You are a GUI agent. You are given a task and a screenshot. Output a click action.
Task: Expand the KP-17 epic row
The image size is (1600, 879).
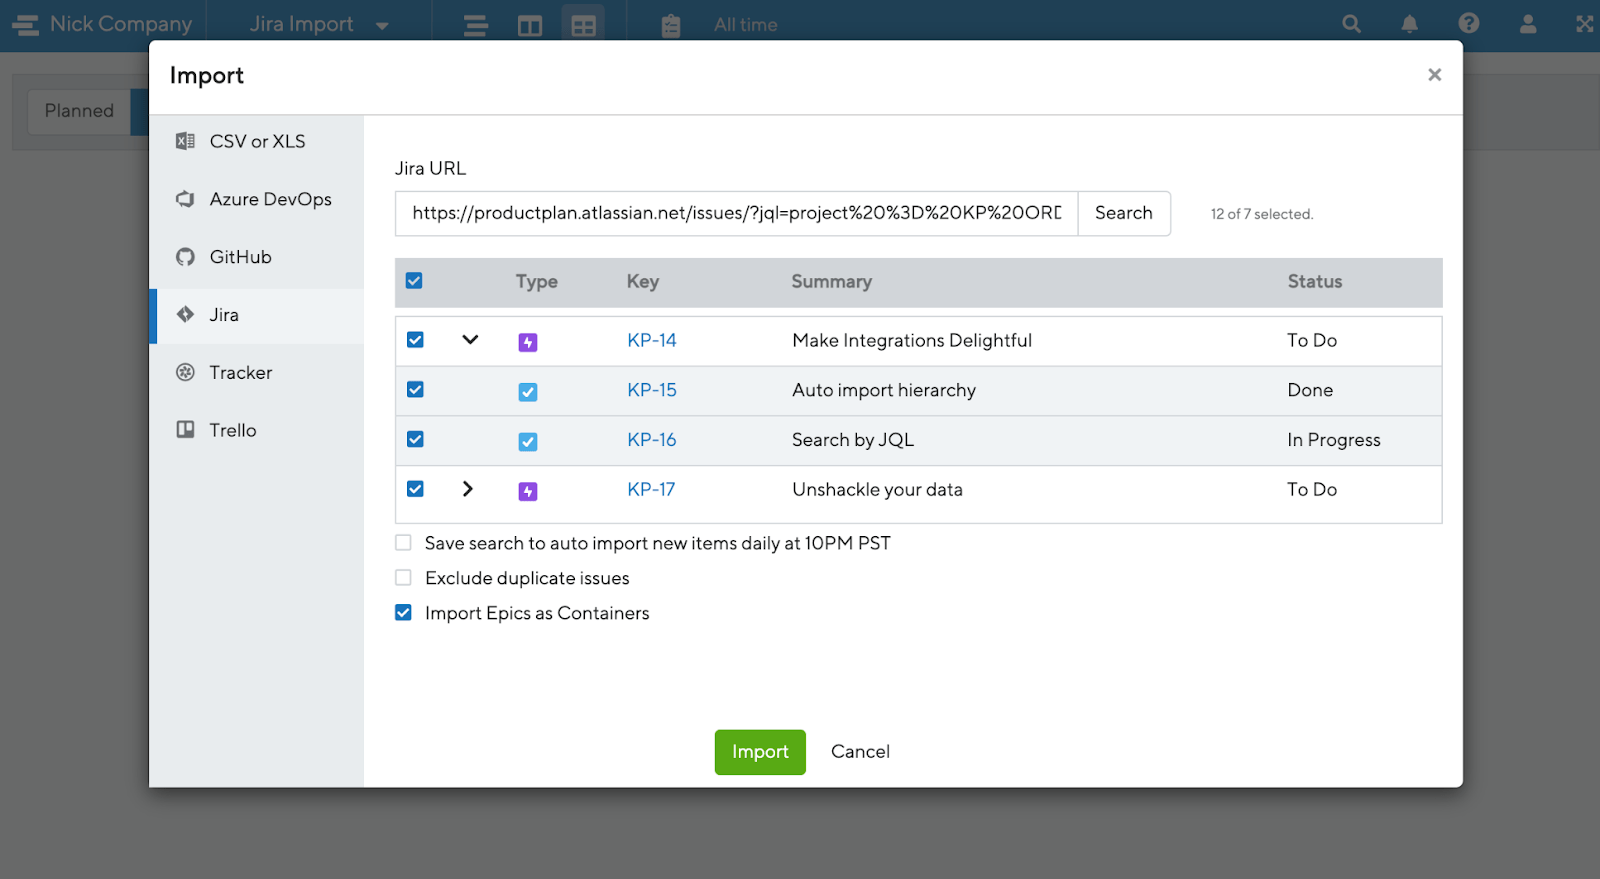coord(468,489)
